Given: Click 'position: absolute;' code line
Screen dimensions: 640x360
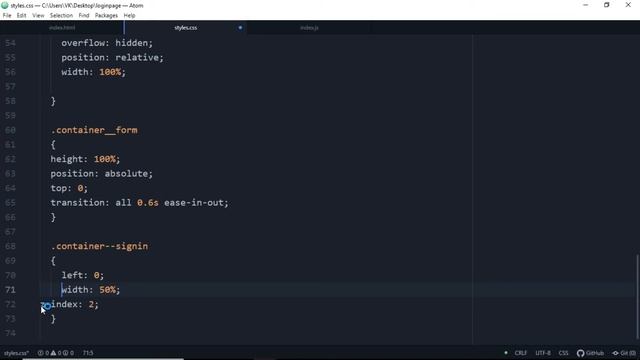Looking at the screenshot, I should click(x=102, y=173).
